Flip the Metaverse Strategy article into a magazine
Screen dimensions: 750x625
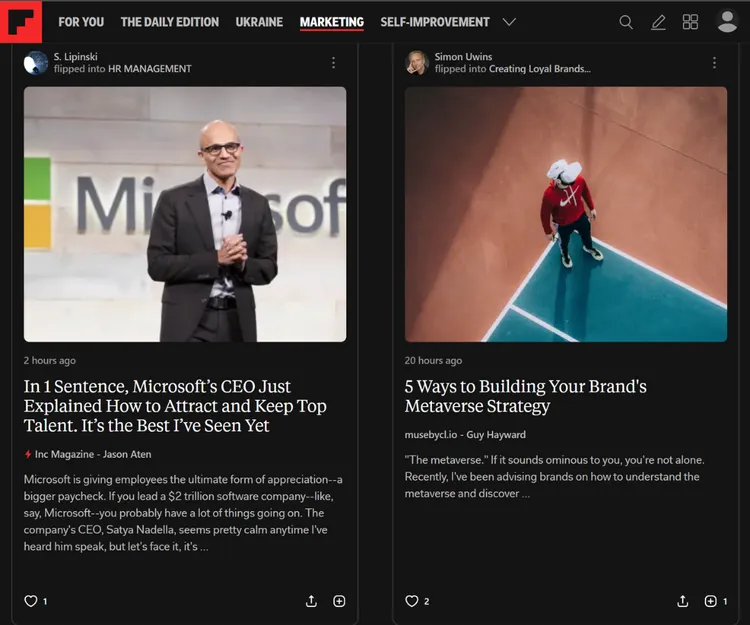pyautogui.click(x=710, y=601)
